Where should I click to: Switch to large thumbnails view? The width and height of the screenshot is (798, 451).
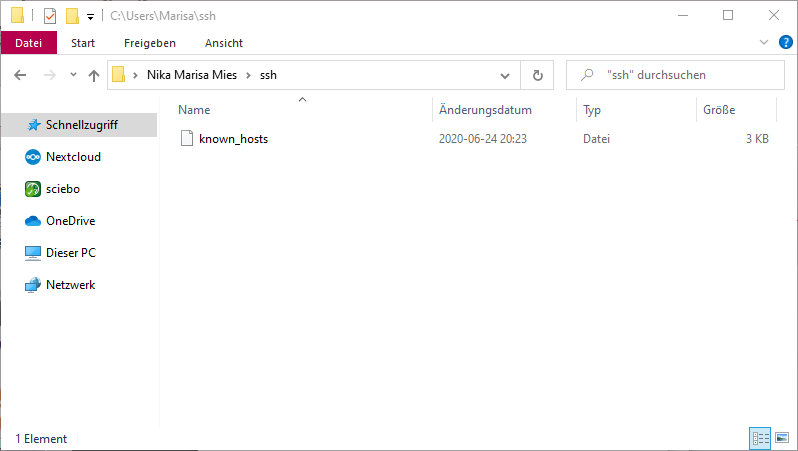pyautogui.click(x=782, y=438)
